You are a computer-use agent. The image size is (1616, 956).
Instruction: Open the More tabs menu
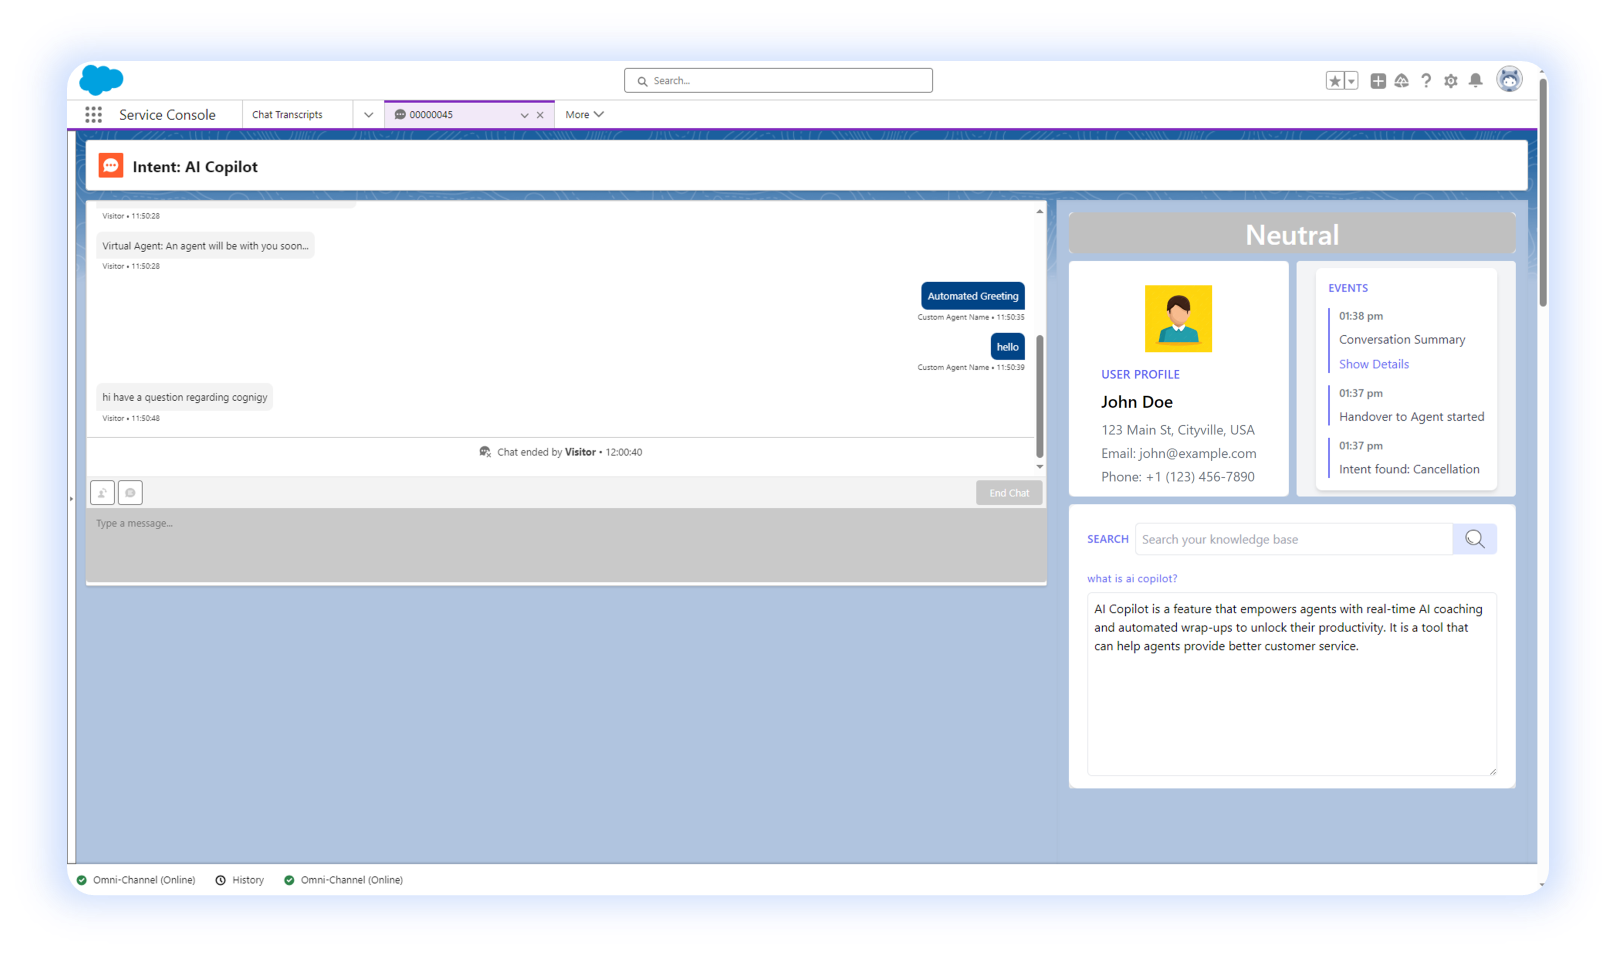click(x=584, y=115)
